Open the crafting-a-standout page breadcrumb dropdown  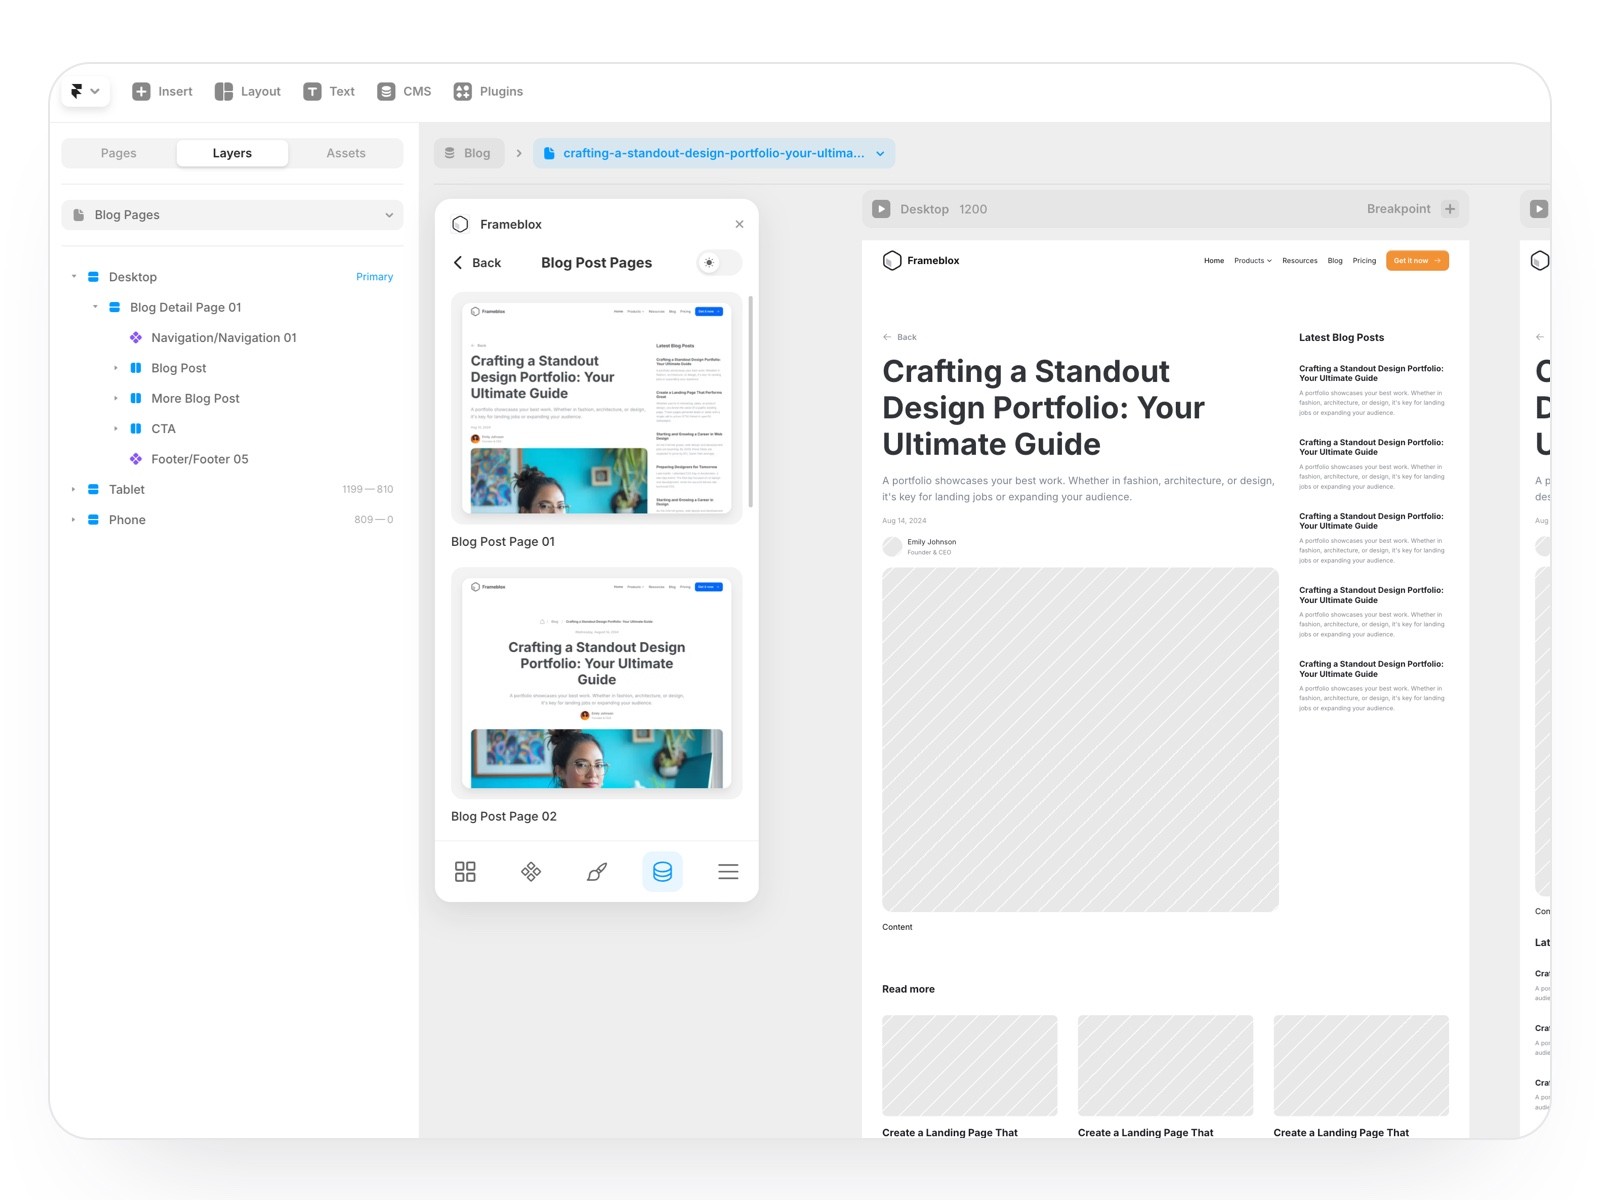point(879,153)
